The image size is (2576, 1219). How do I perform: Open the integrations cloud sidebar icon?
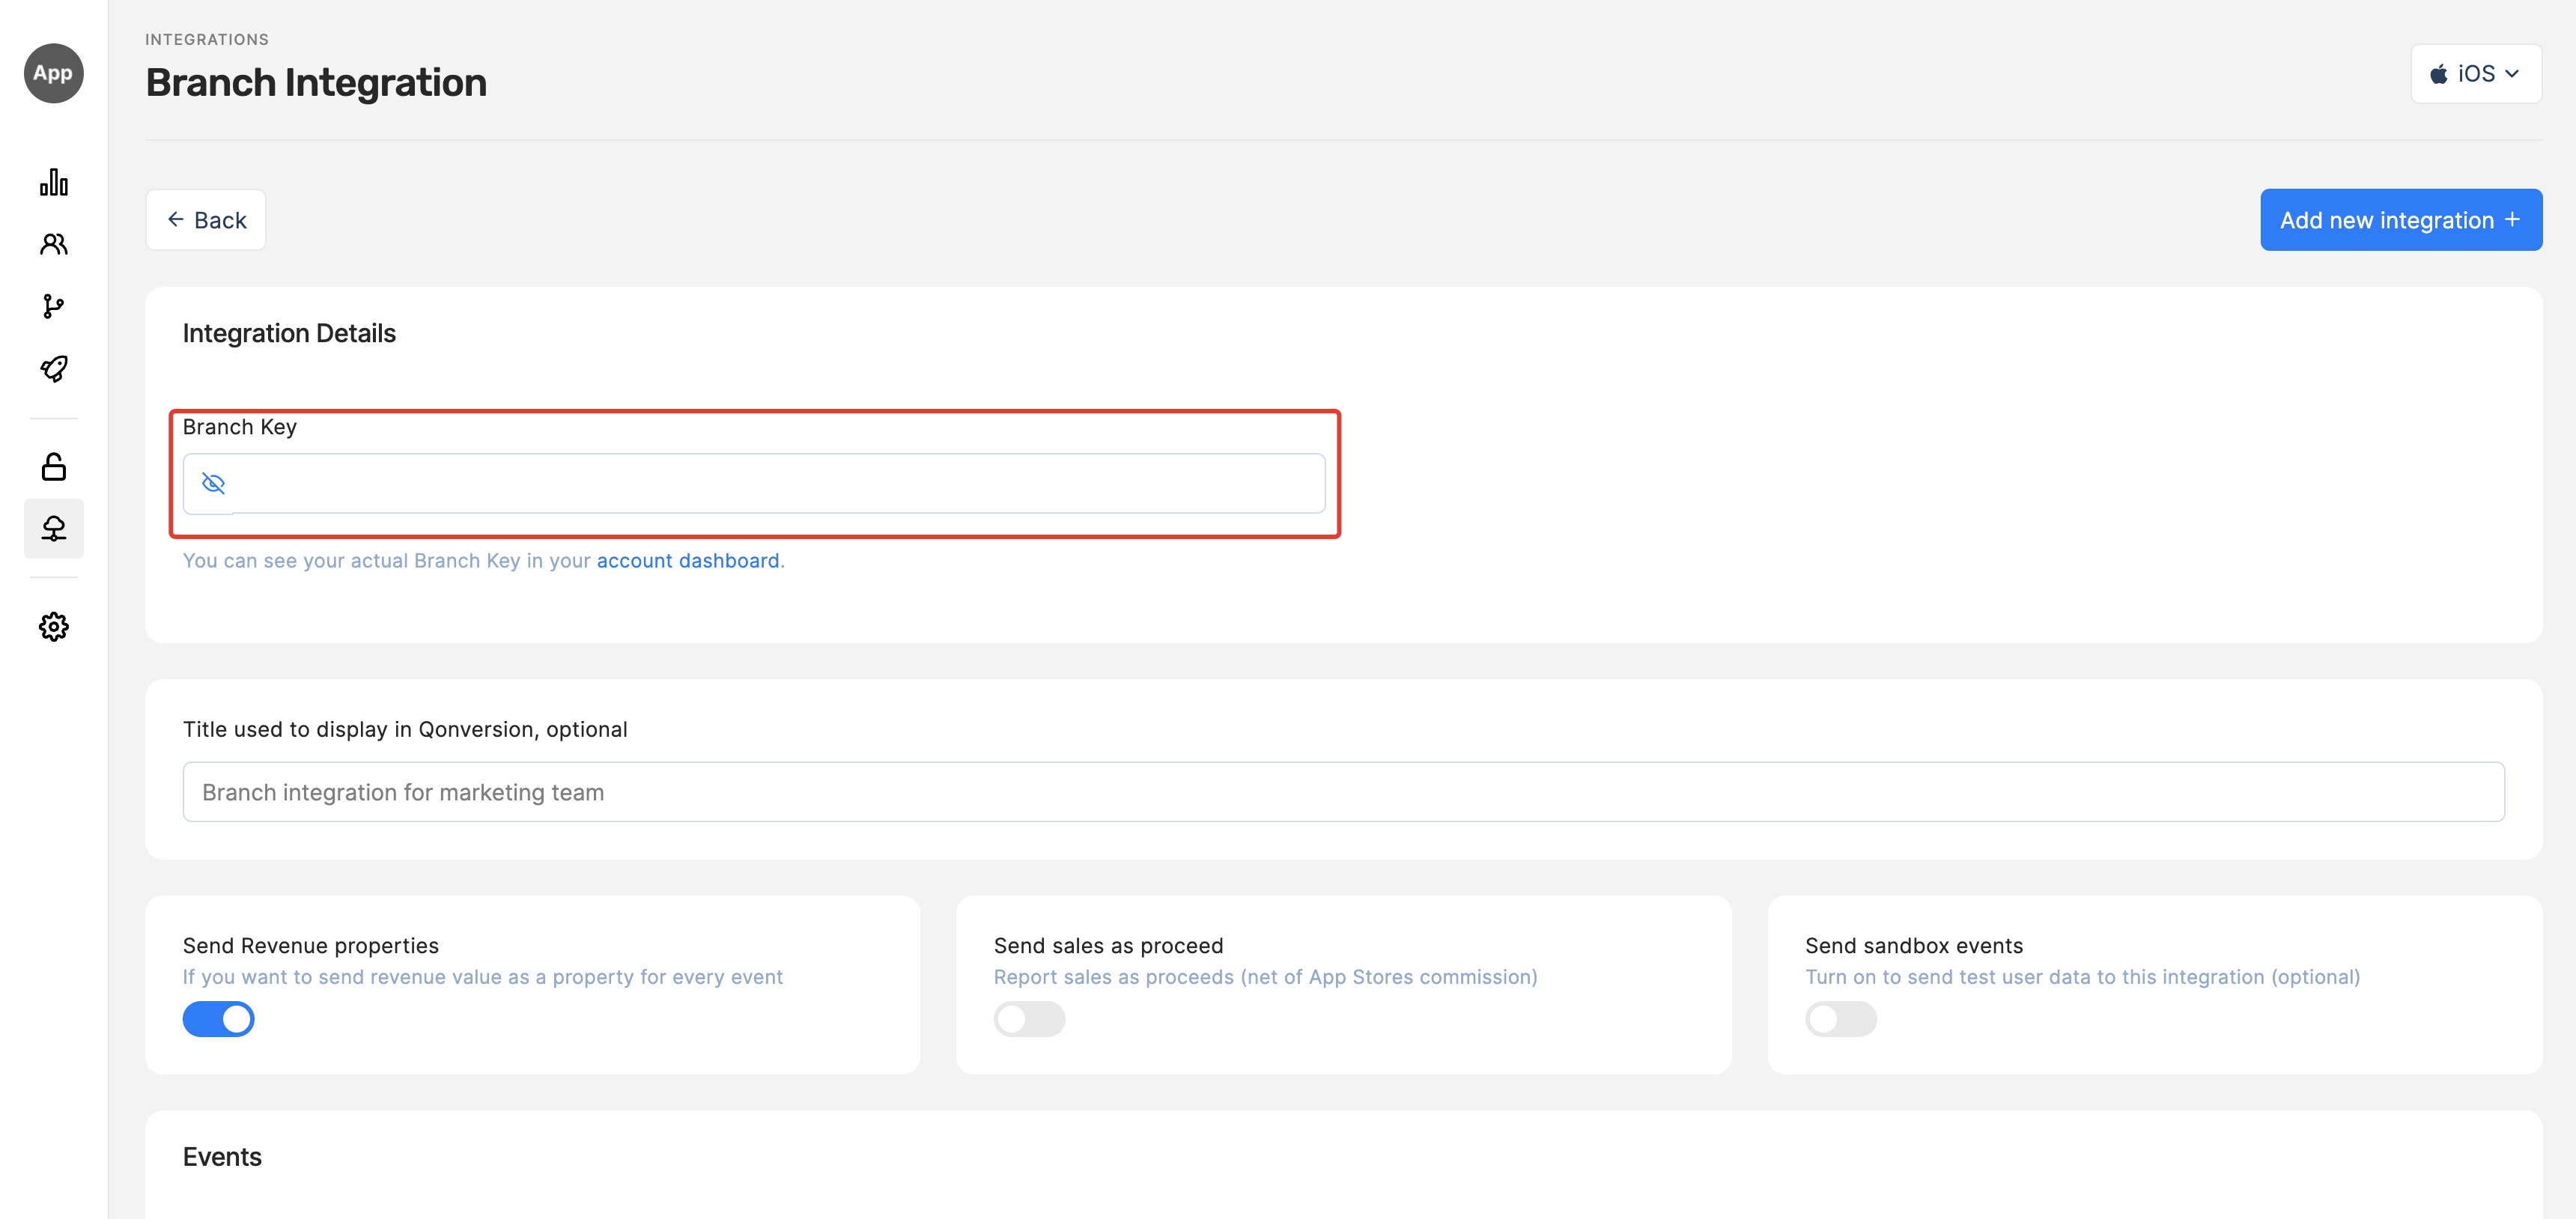point(54,528)
